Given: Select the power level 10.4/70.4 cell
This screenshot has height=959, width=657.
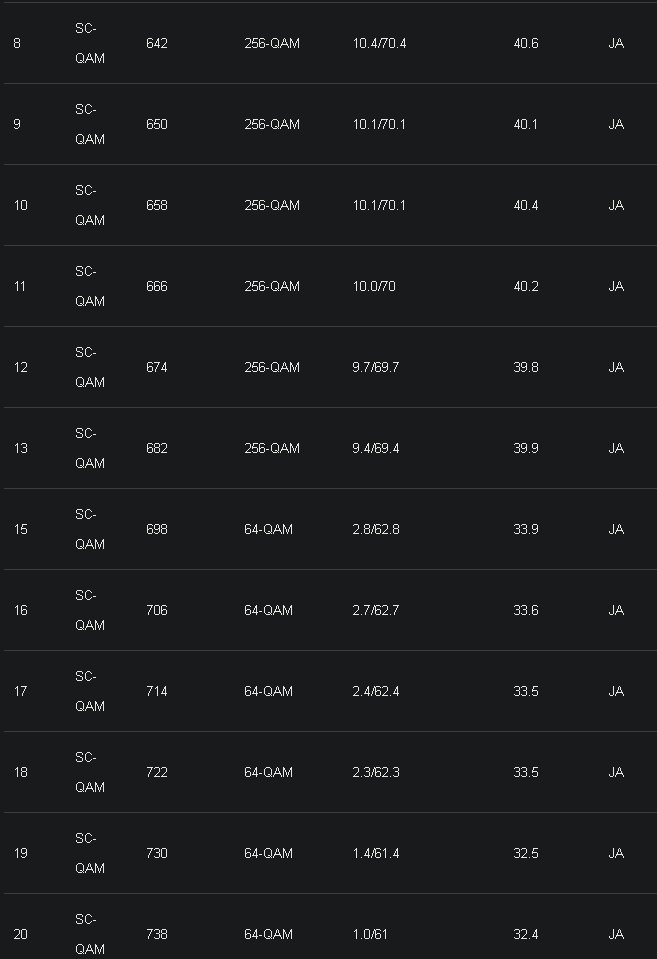Looking at the screenshot, I should coord(379,44).
